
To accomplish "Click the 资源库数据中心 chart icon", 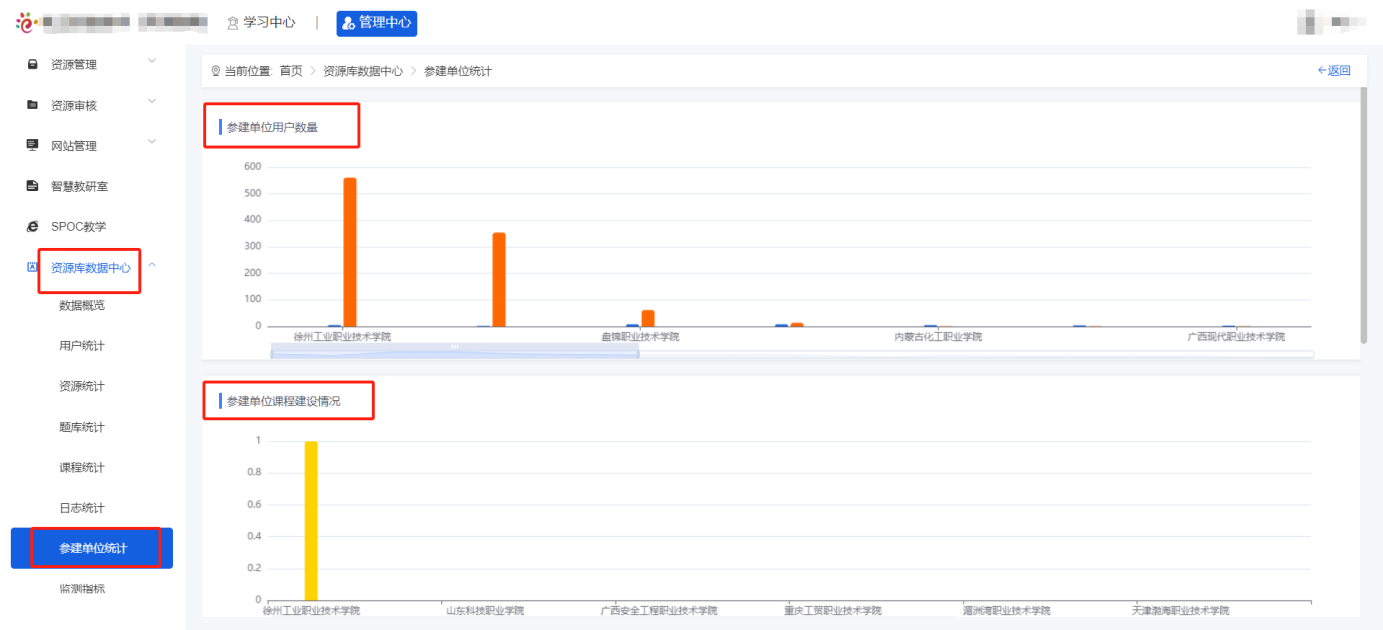I will pos(33,267).
